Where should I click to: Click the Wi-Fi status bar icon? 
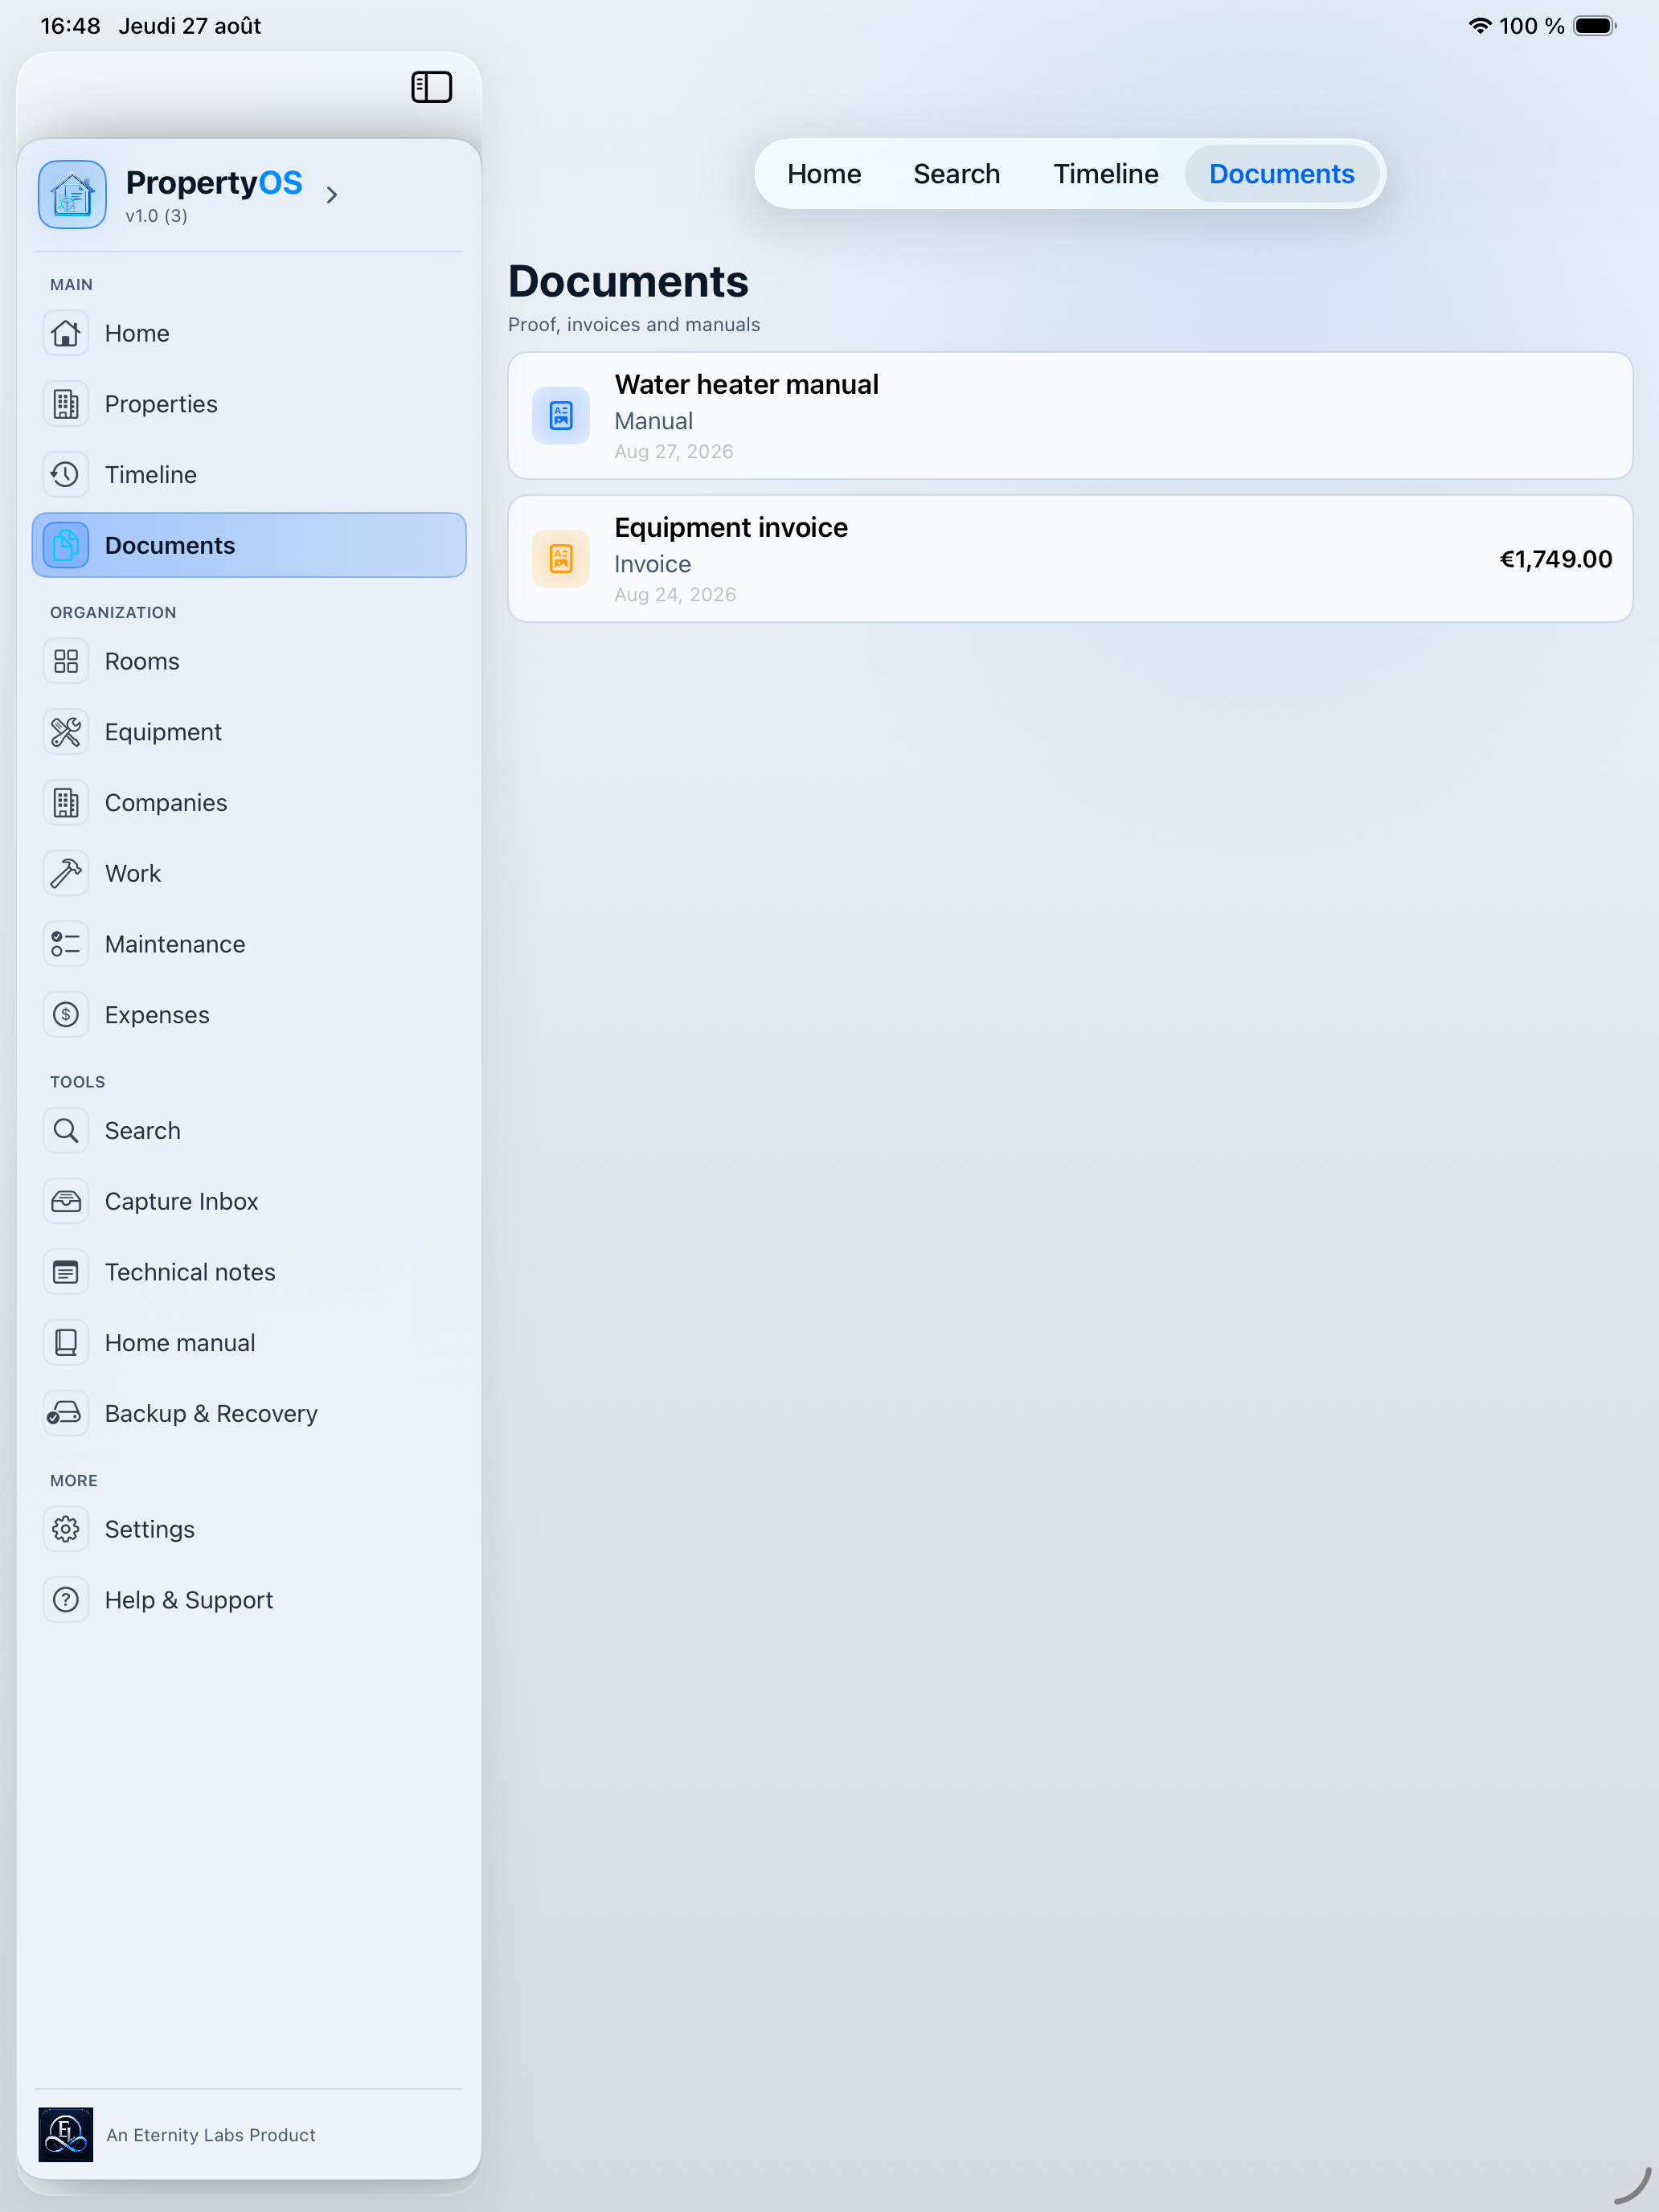(x=1479, y=26)
